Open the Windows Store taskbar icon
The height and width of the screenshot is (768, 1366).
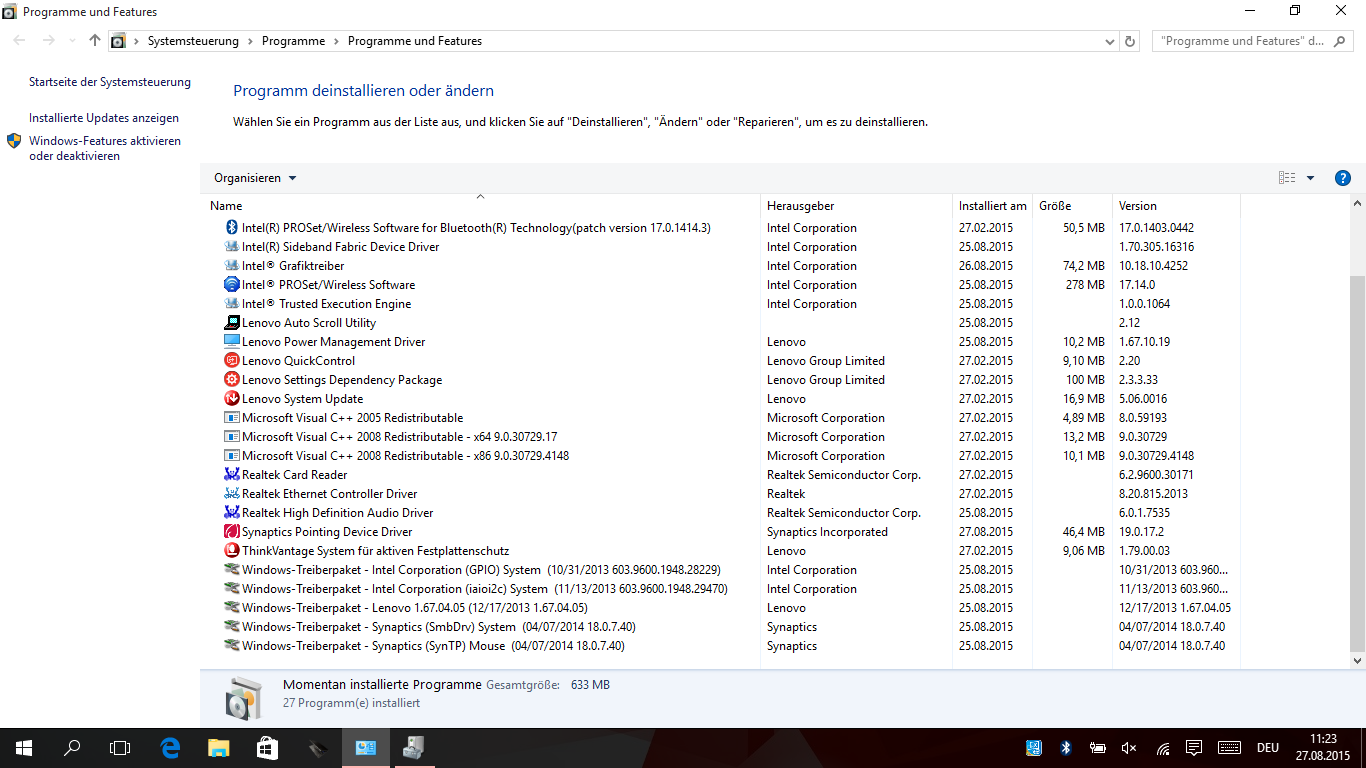pyautogui.click(x=266, y=747)
